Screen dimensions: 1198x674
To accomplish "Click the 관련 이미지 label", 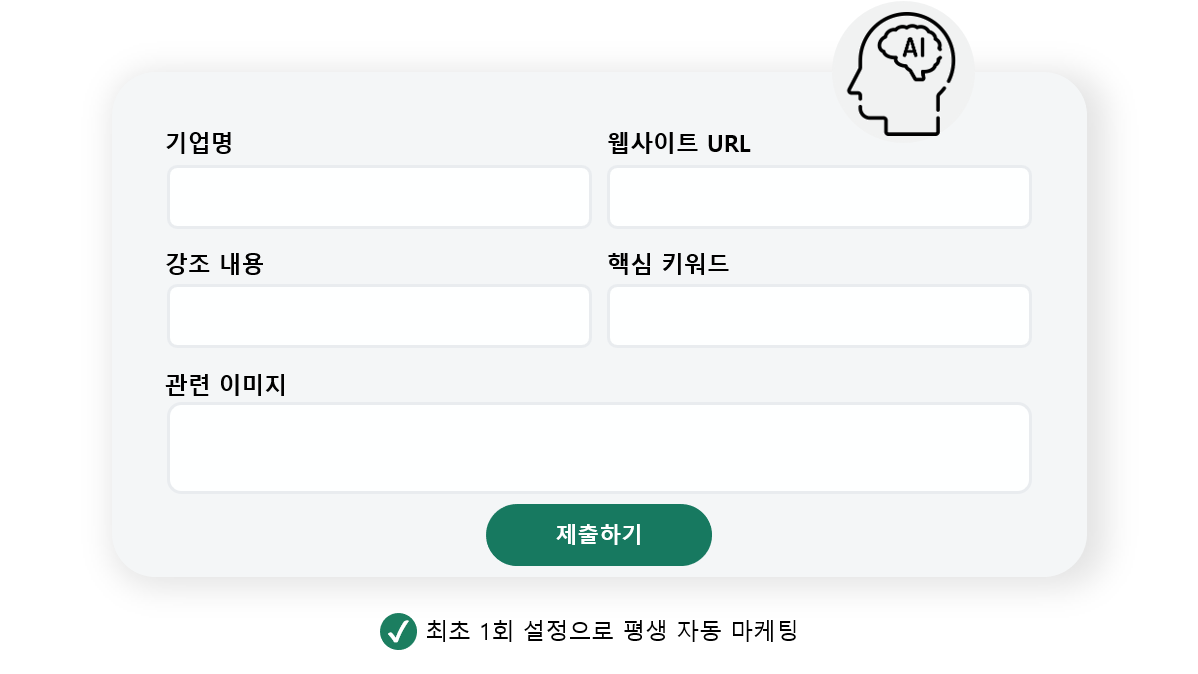I will click(226, 384).
